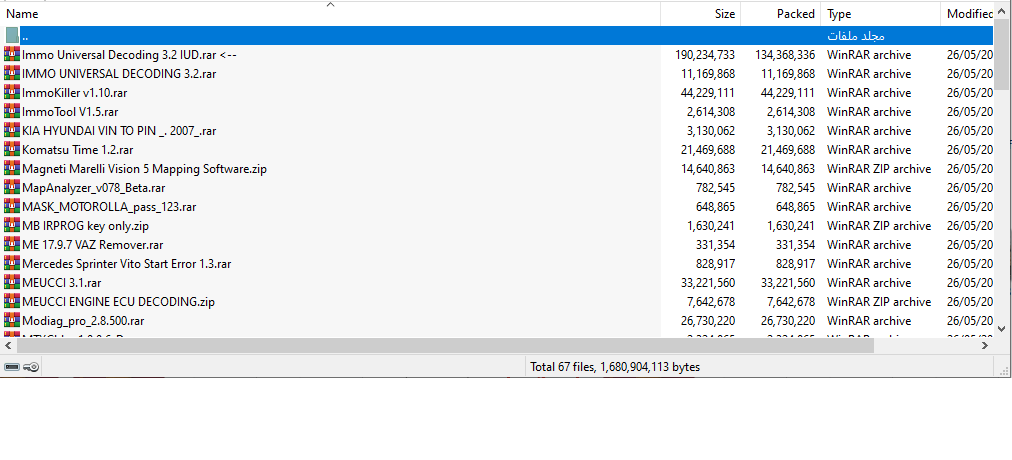Image resolution: width=1012 pixels, height=460 pixels.
Task: Sort files by the Type column header
Action: pos(880,14)
